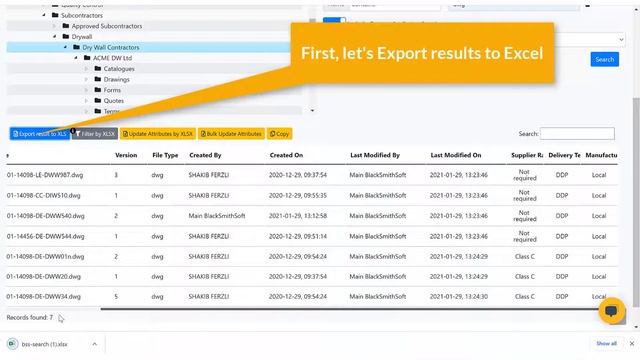Click file name 01-14098-DE-DWW01n.dwg
640x360 pixels.
pos(45,257)
